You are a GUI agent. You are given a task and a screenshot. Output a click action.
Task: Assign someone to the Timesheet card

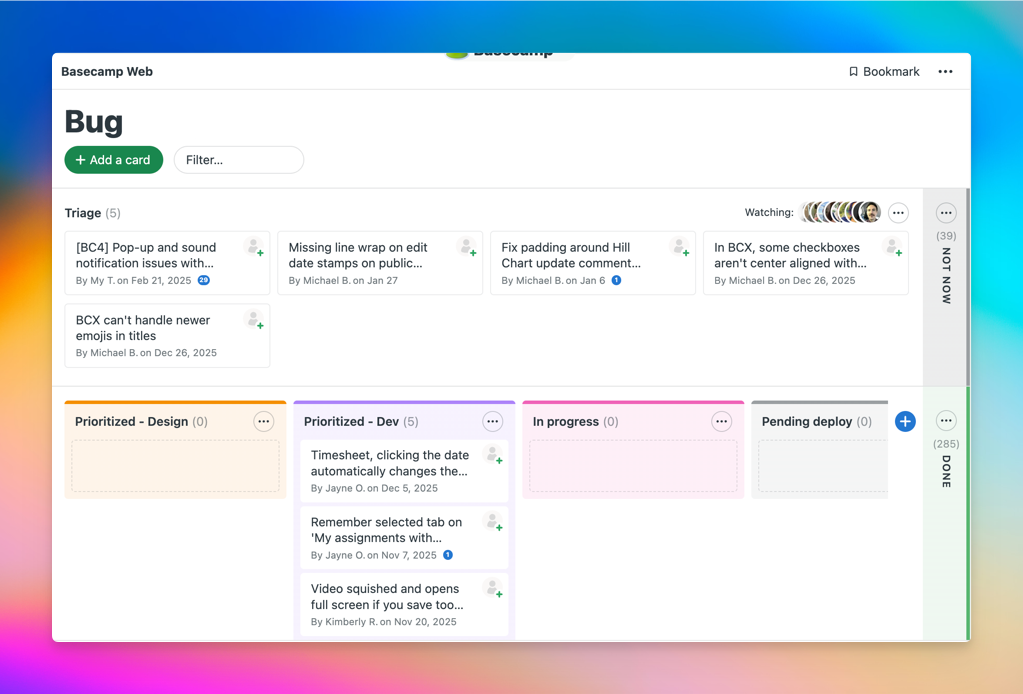pos(493,455)
